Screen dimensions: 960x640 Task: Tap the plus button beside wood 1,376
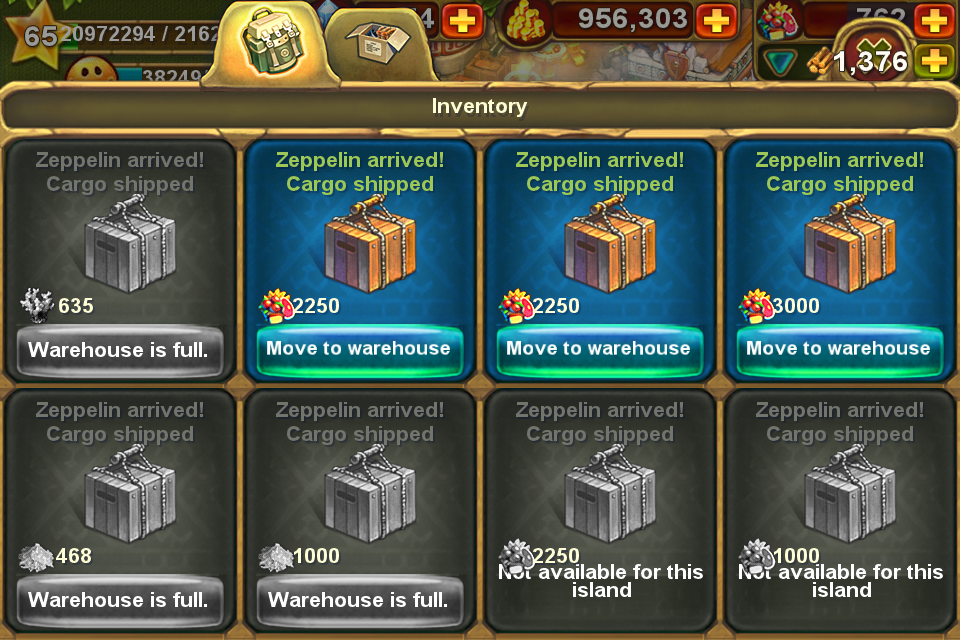tap(933, 61)
